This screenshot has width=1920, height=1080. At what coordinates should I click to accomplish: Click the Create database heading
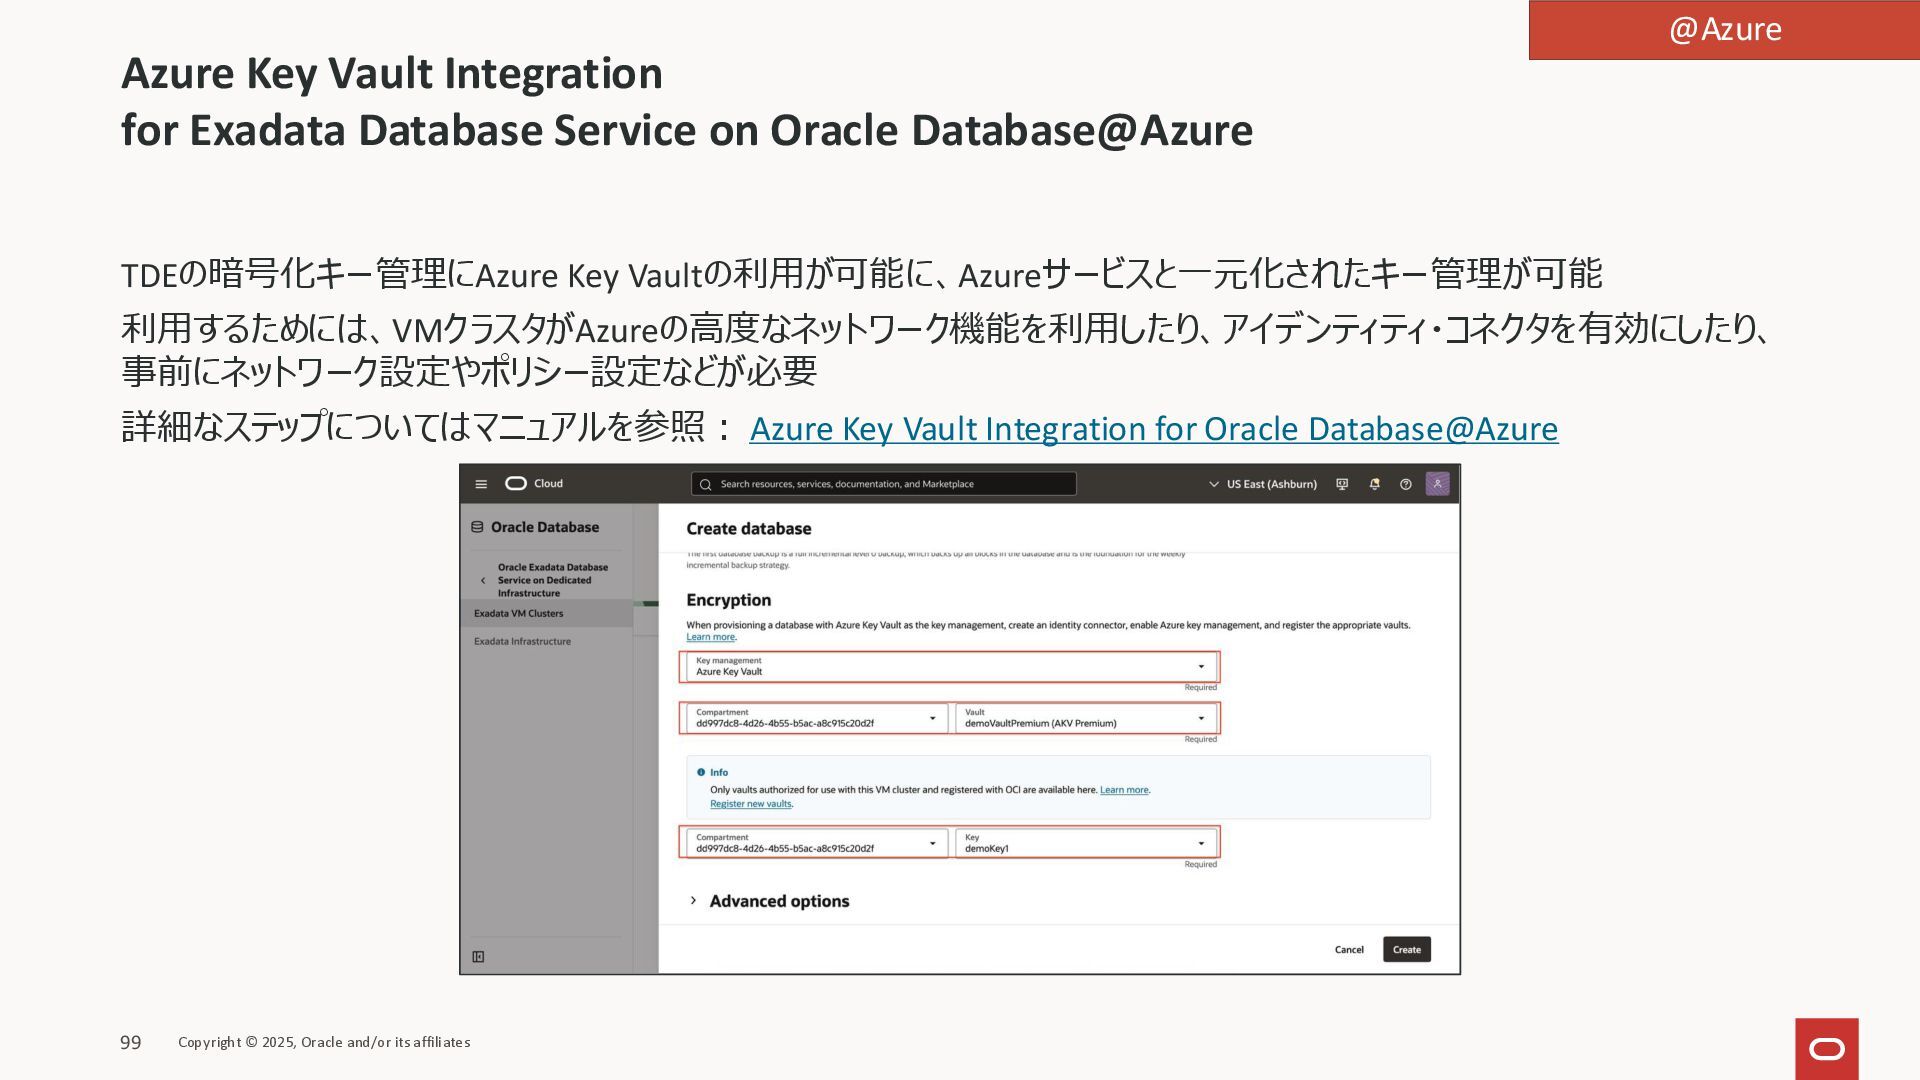[x=748, y=529]
